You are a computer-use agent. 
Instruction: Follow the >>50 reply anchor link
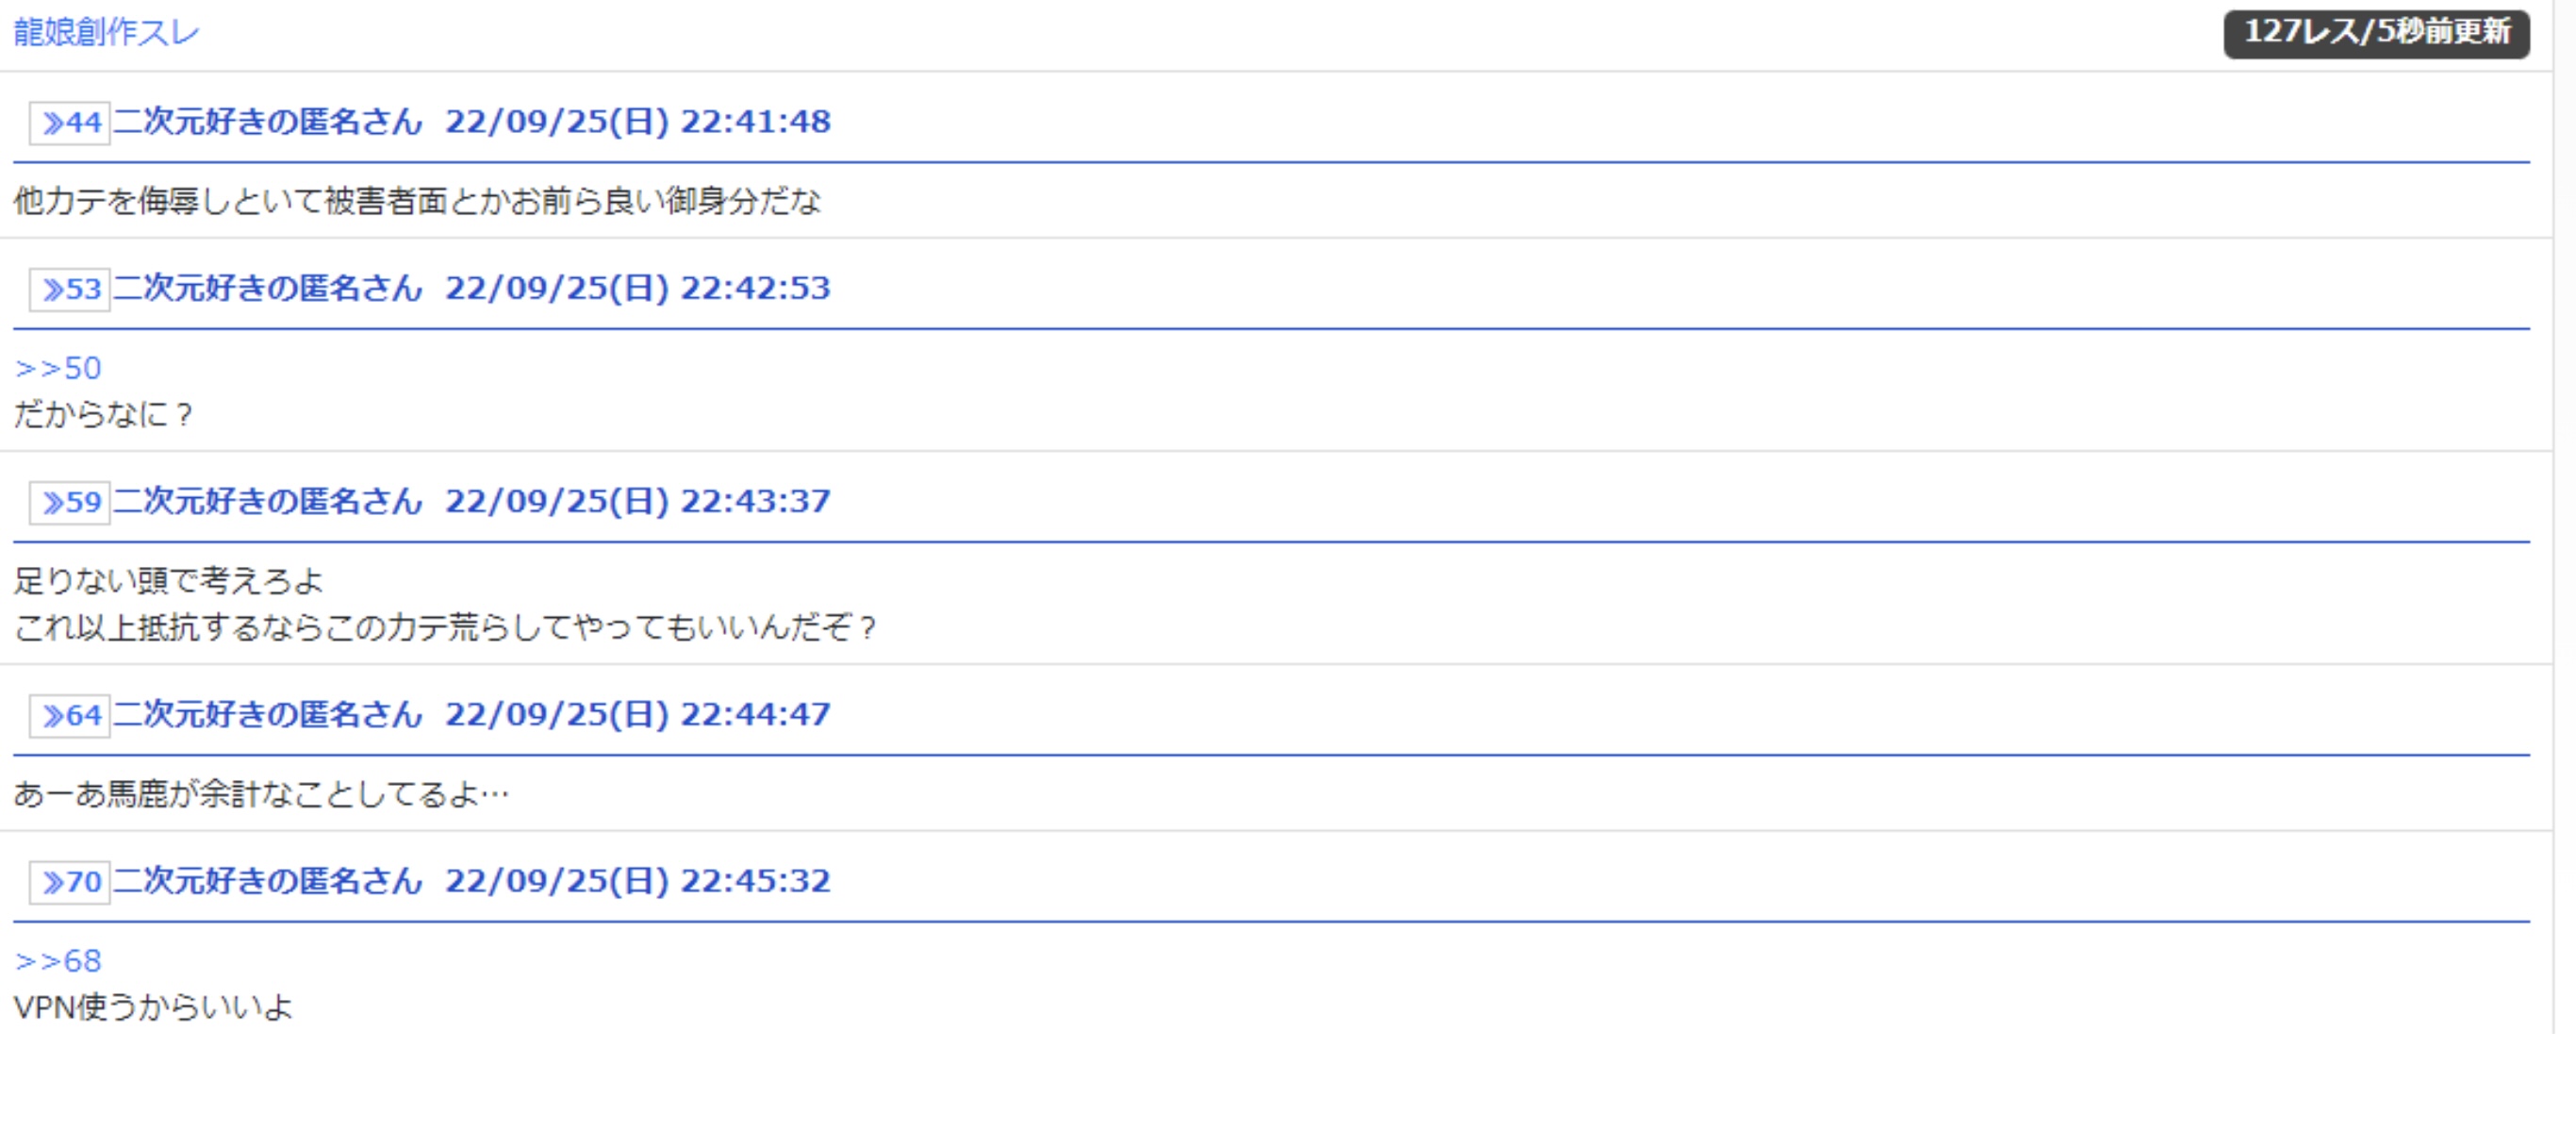click(x=58, y=368)
